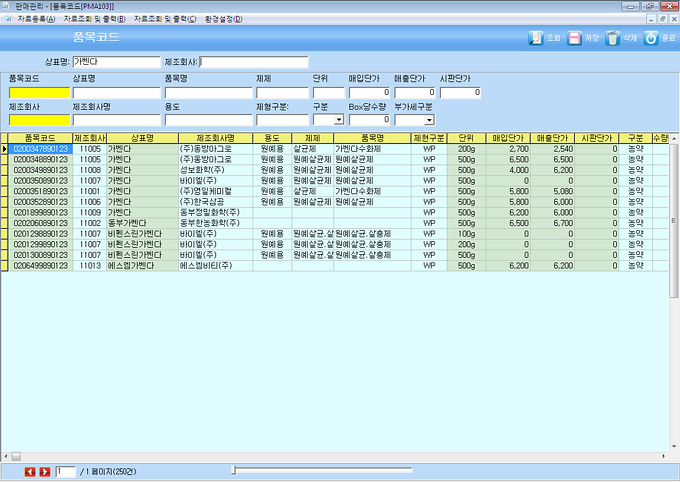Screen dimensions: 680x482
Task: Open the 자료조회 및 출력(B) menu
Action: tap(95, 19)
